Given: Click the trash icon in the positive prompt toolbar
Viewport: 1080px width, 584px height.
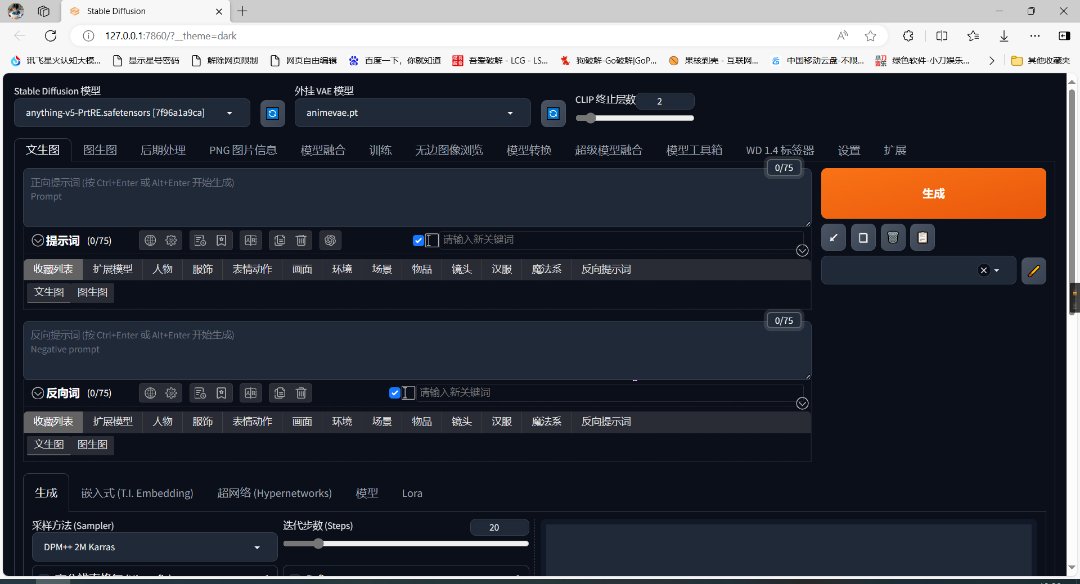Looking at the screenshot, I should click(x=302, y=240).
